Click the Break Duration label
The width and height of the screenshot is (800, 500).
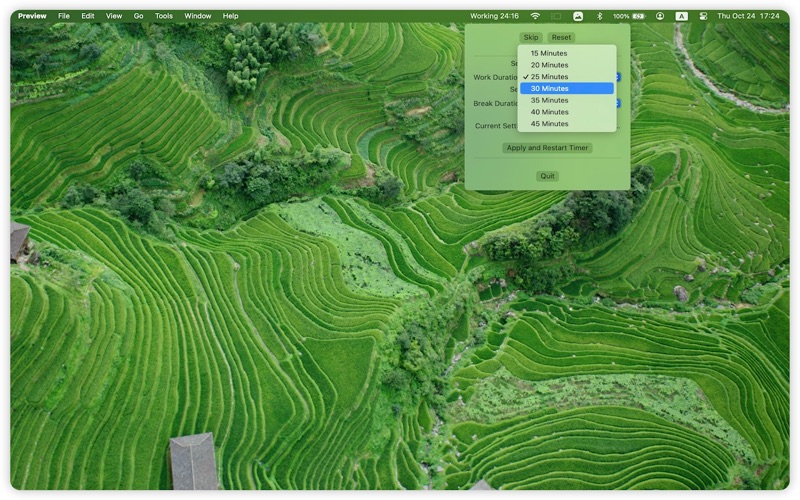(x=495, y=104)
